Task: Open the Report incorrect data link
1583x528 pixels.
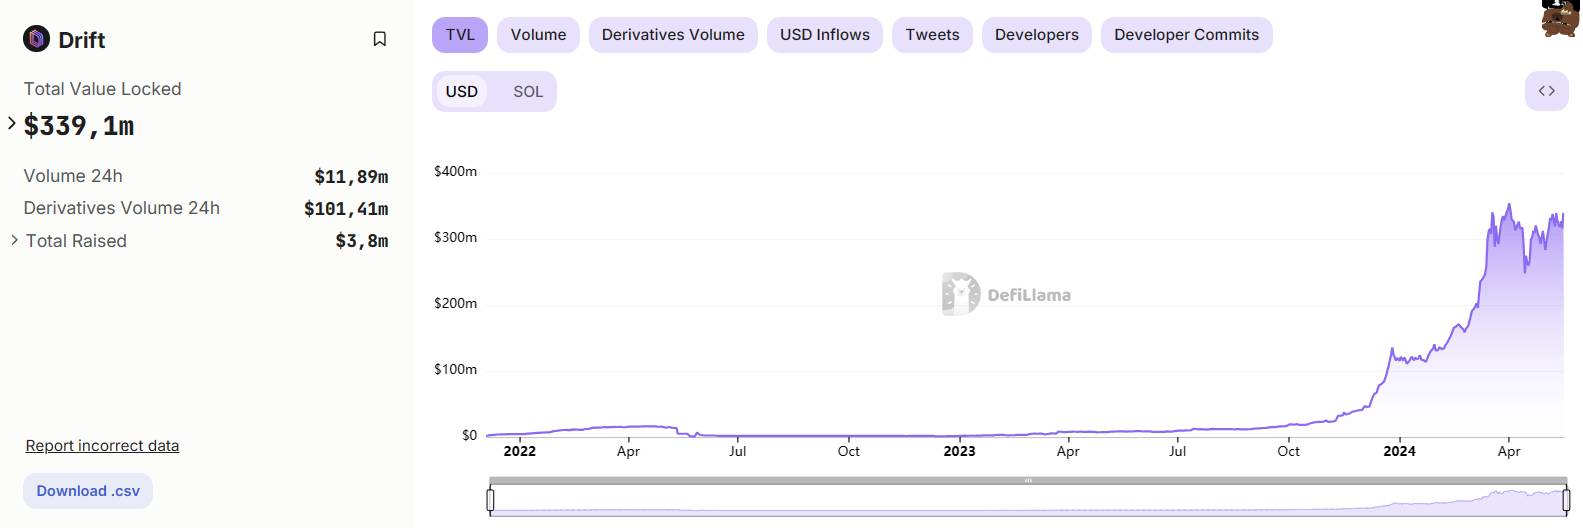Action: pyautogui.click(x=102, y=446)
